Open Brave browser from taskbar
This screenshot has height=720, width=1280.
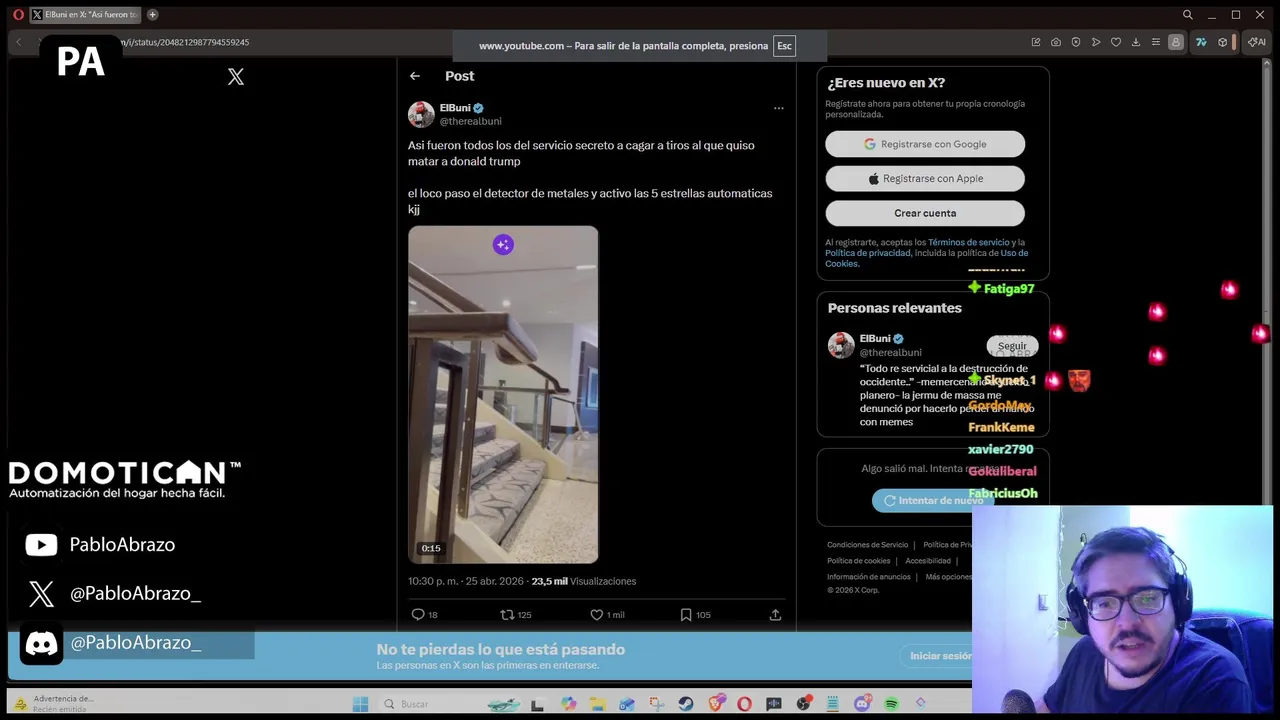coord(715,704)
